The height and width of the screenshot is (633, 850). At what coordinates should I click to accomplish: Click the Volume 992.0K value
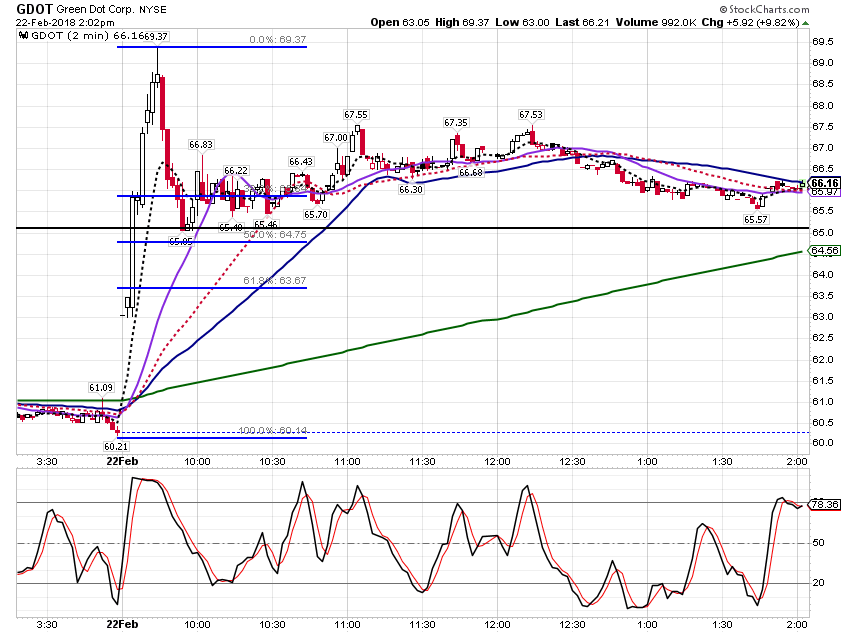(x=655, y=22)
